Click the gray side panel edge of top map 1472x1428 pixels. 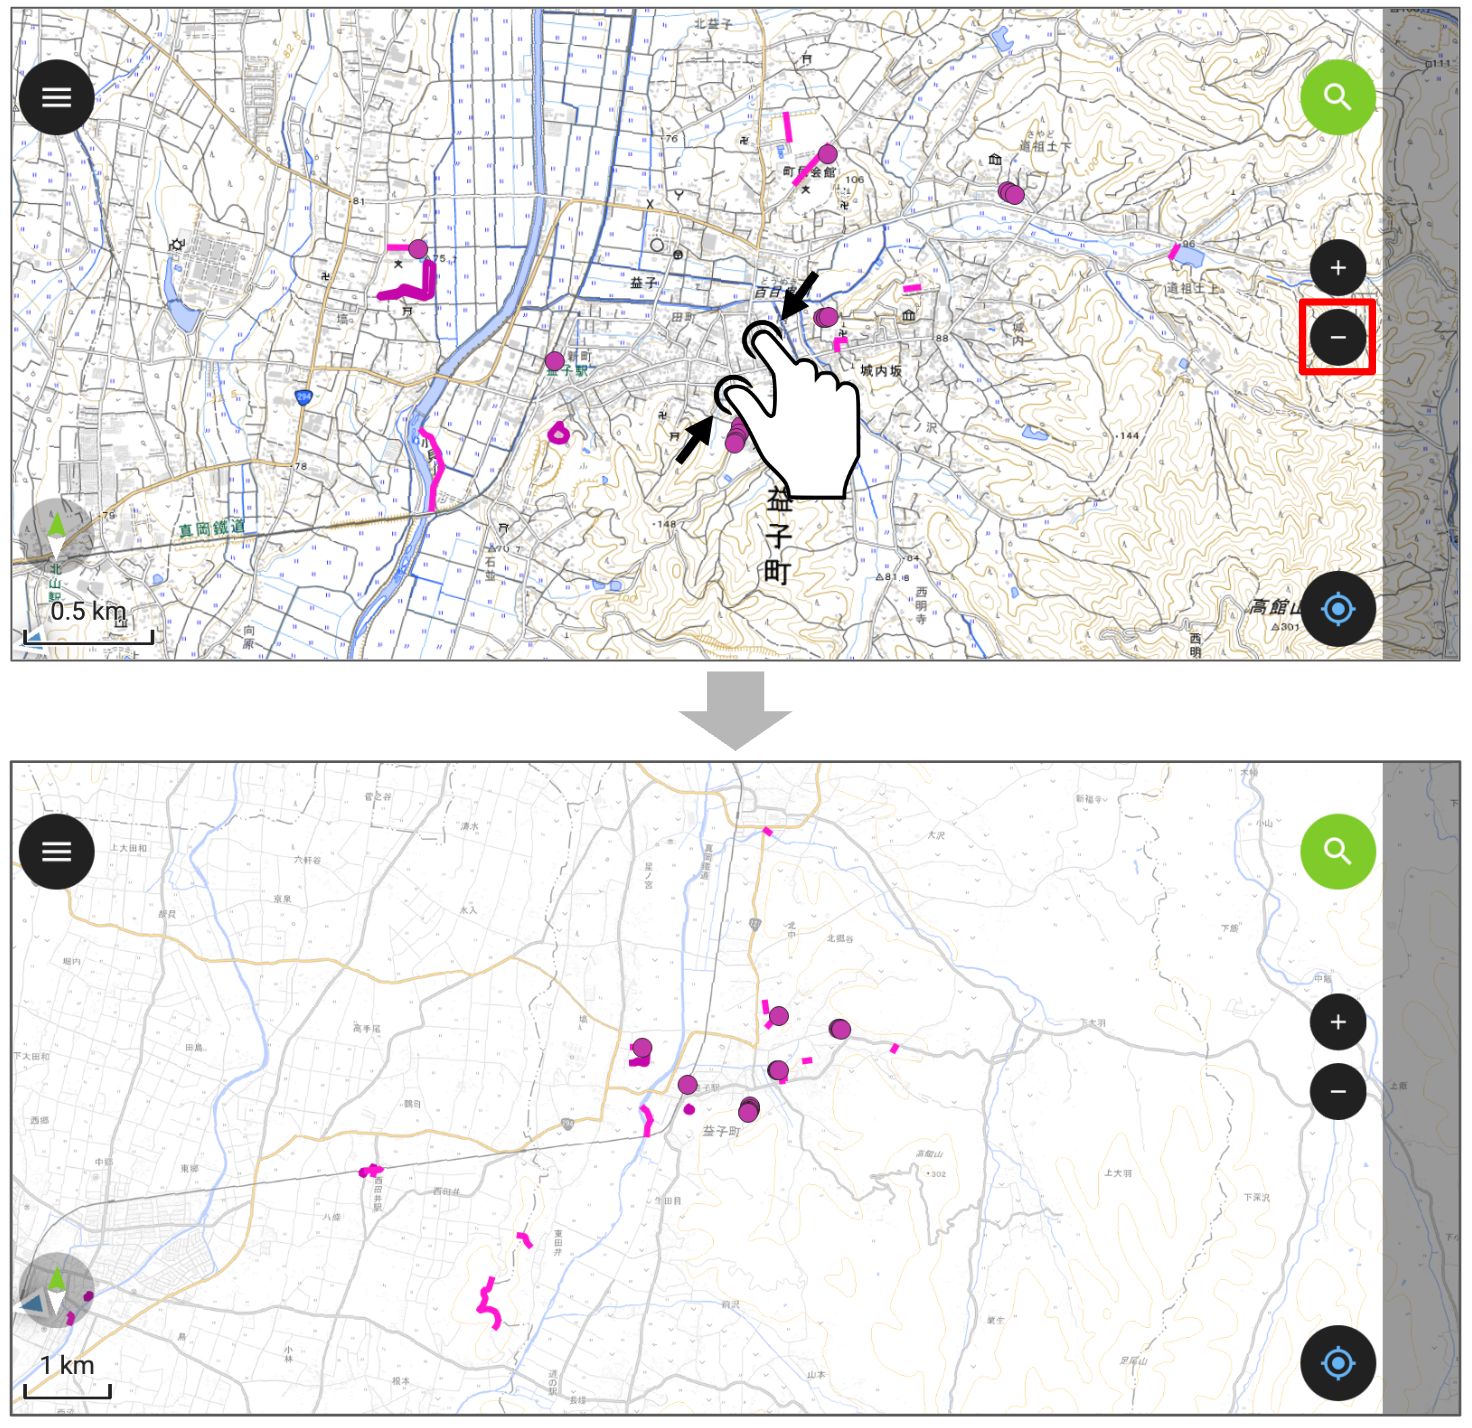[1420, 334]
